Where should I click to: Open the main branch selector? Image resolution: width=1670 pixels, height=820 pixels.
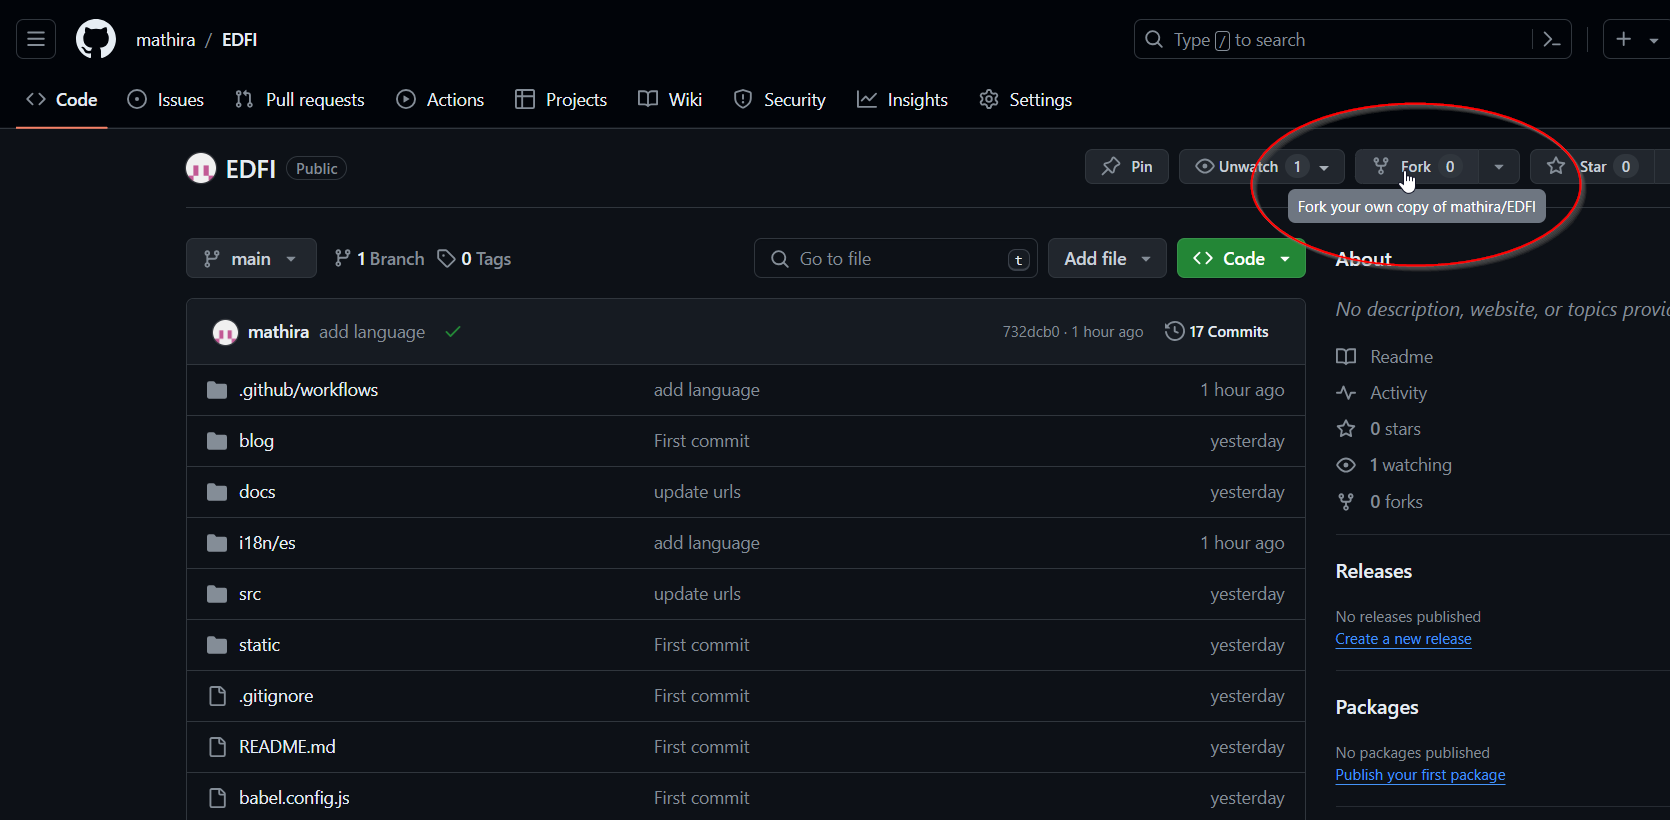pos(251,259)
